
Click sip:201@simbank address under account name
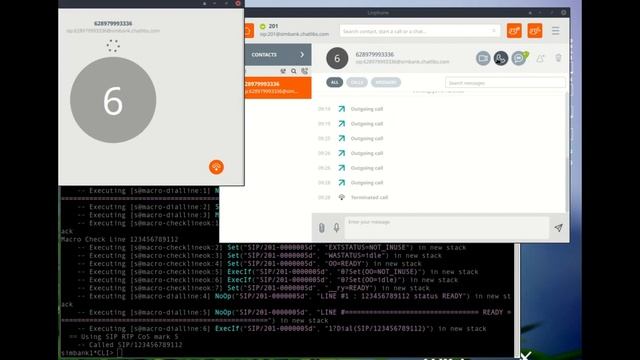coord(294,34)
